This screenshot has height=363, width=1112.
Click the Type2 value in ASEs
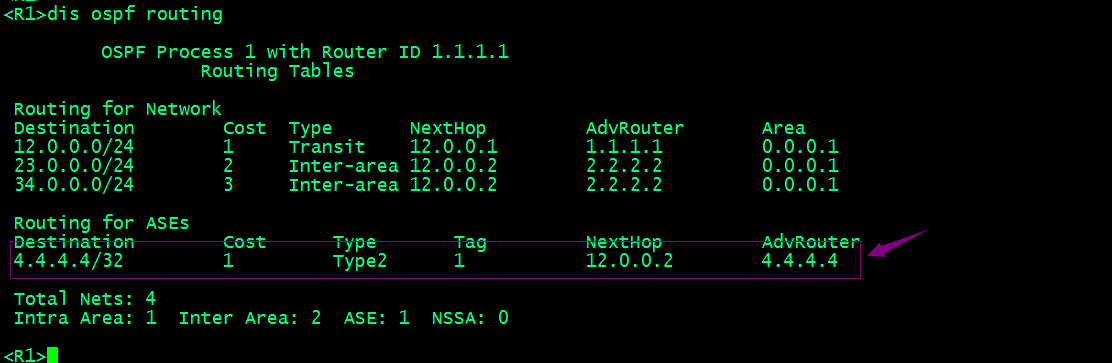[x=360, y=261]
